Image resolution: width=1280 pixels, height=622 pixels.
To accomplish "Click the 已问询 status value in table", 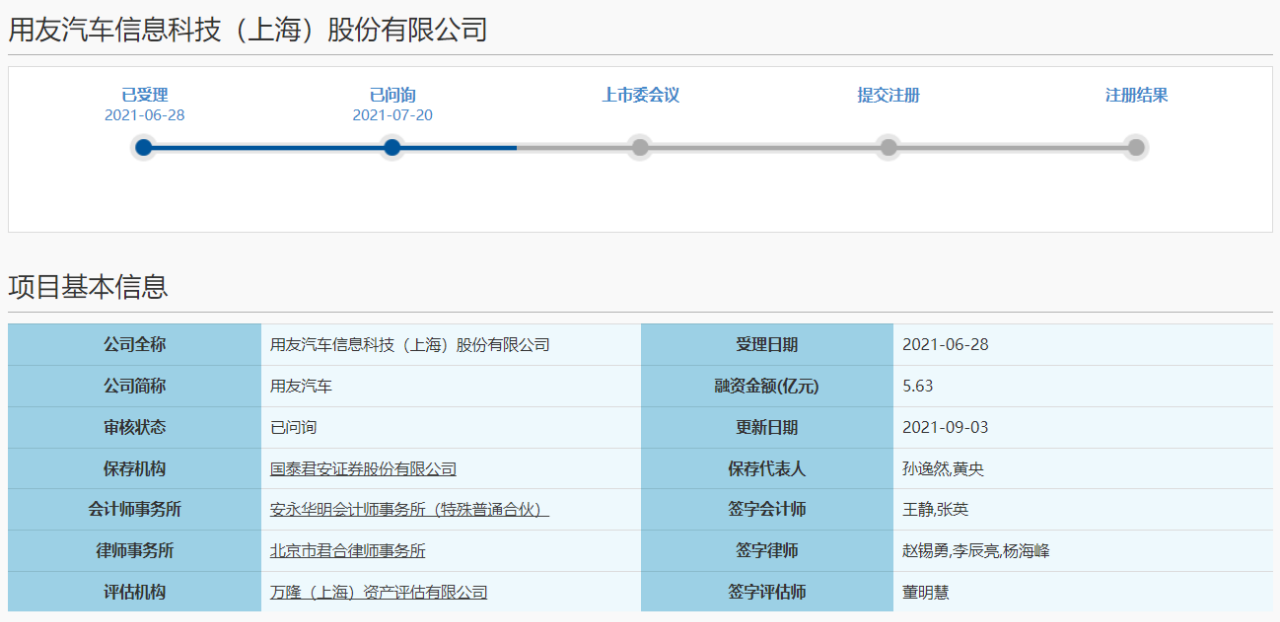I will click(x=294, y=427).
